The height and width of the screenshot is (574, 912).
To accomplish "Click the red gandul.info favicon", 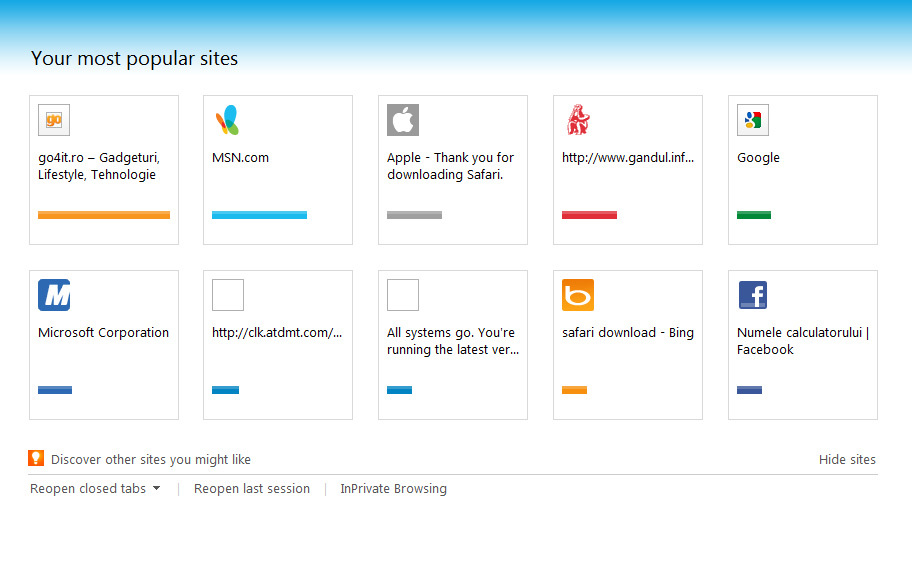I will (578, 120).
